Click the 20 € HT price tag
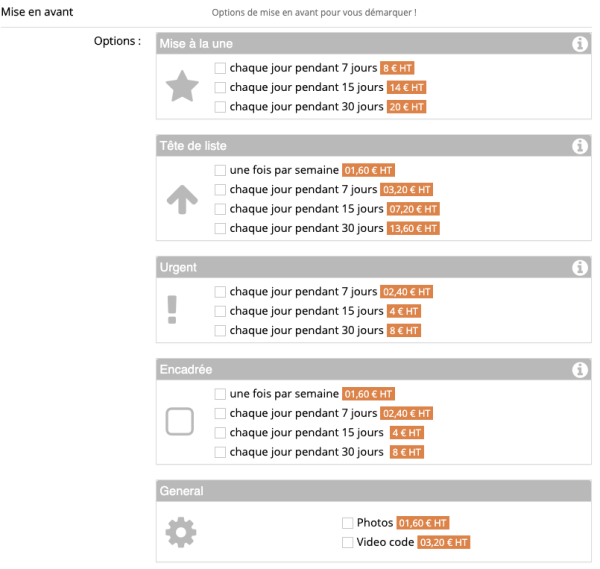 (x=407, y=107)
